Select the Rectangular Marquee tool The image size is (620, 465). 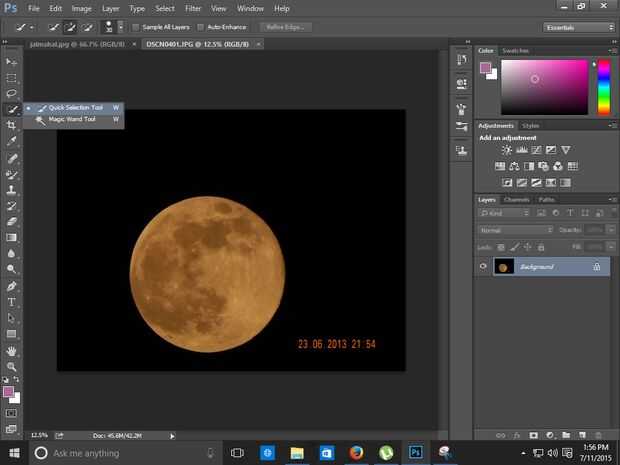pyautogui.click(x=12, y=77)
